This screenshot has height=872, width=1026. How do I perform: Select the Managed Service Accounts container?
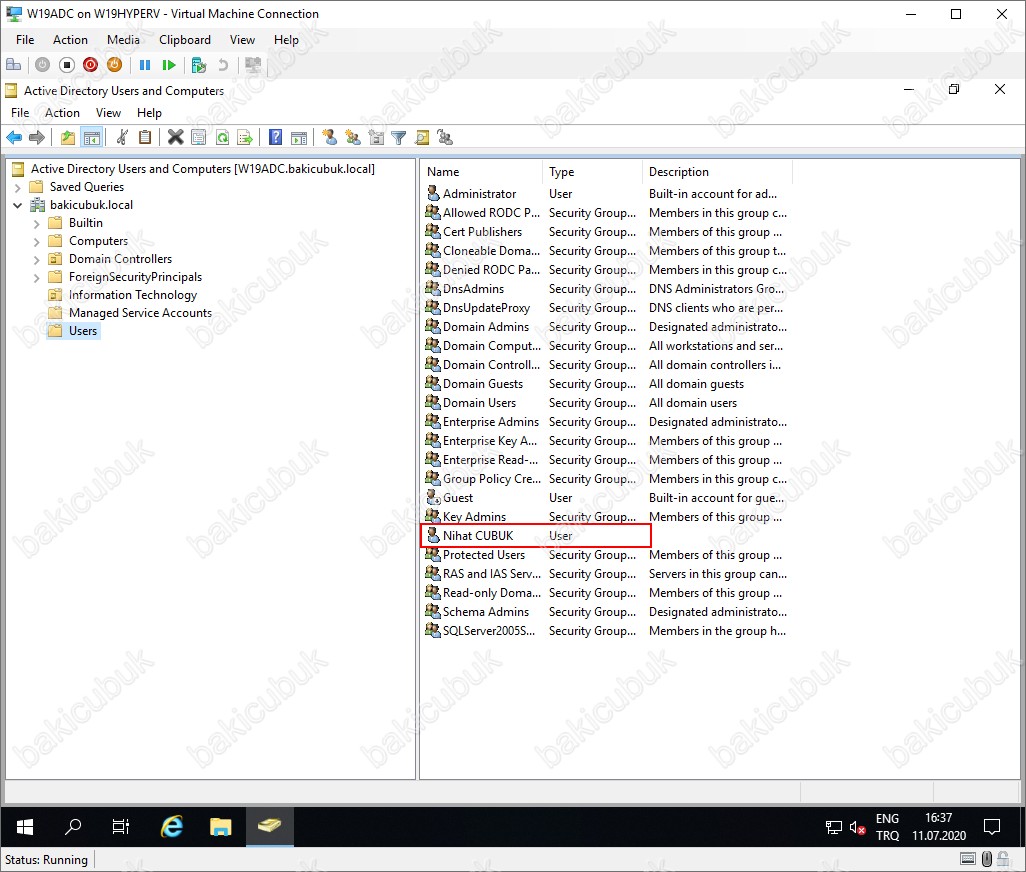(140, 313)
